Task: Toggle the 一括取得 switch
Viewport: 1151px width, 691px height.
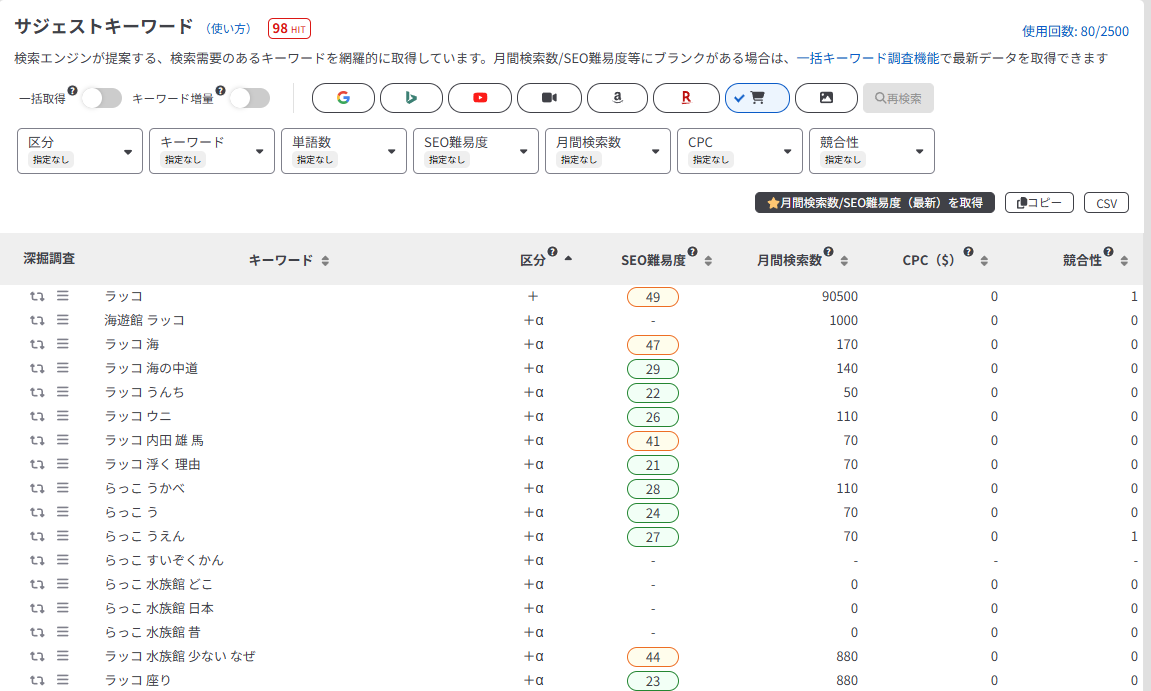Action: click(x=100, y=98)
